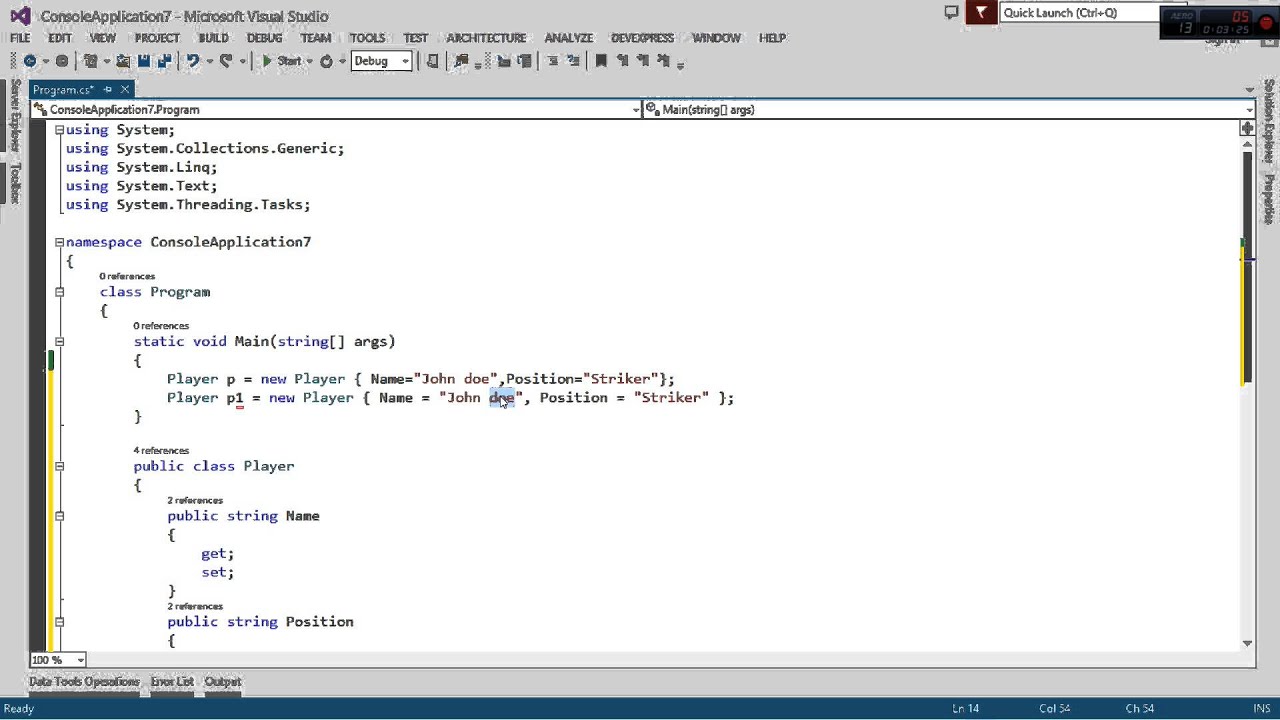Click the Ln 14 status bar entry
The image size is (1280, 720).
click(965, 708)
